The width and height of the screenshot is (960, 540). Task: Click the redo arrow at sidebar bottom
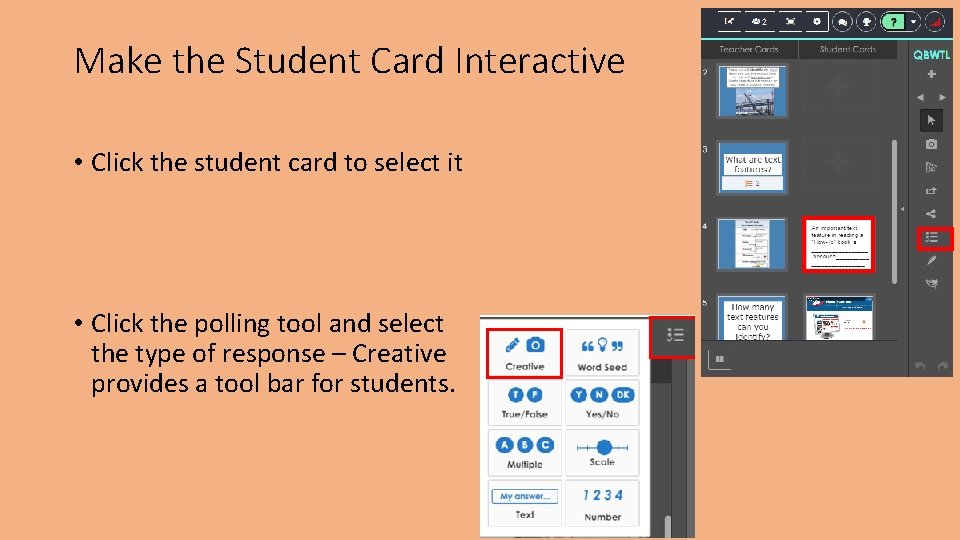[943, 366]
